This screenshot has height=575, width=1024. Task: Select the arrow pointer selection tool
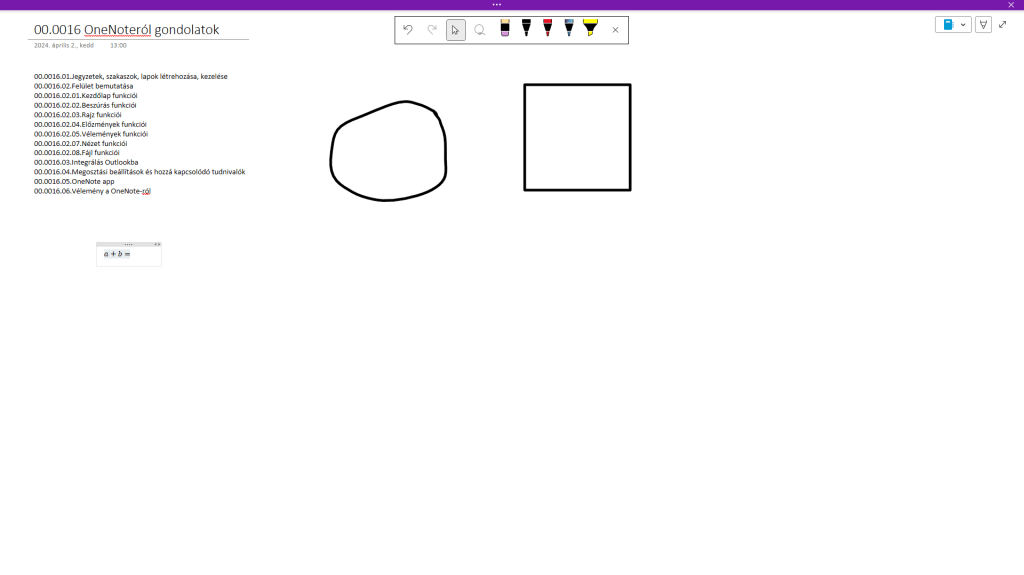point(456,30)
